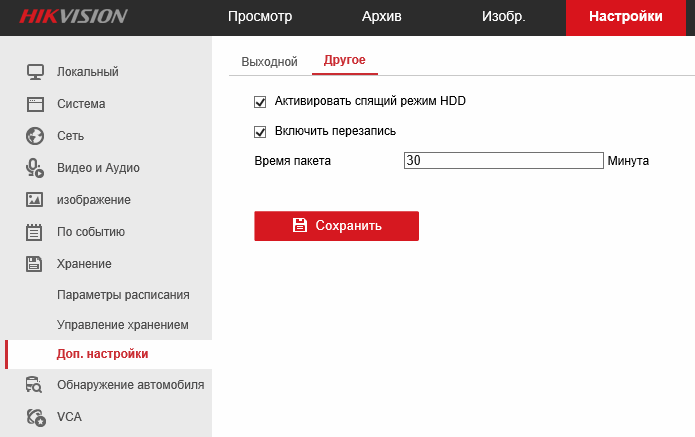Open Обнаружение автомобиля section
Viewport: 695px width, 437px height.
click(x=131, y=385)
